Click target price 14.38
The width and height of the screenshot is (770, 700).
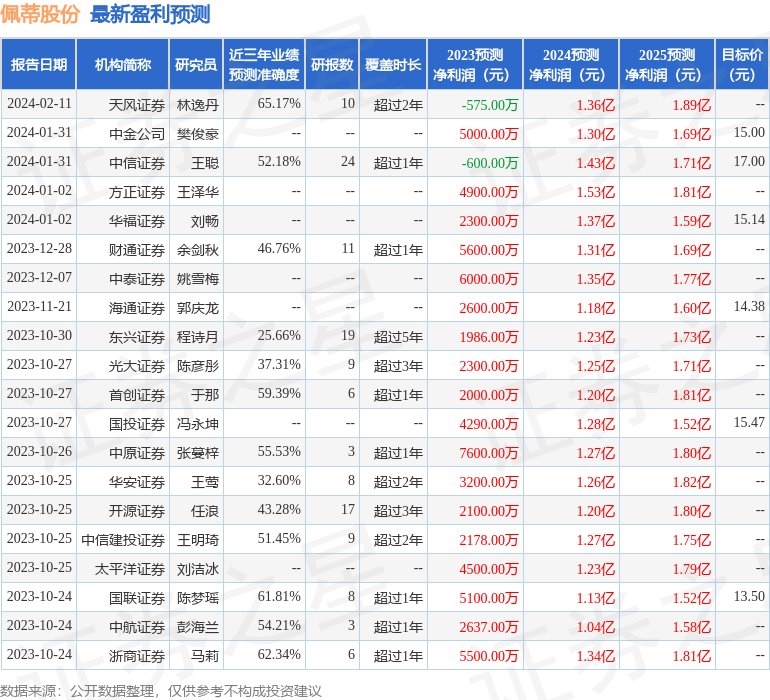(749, 307)
